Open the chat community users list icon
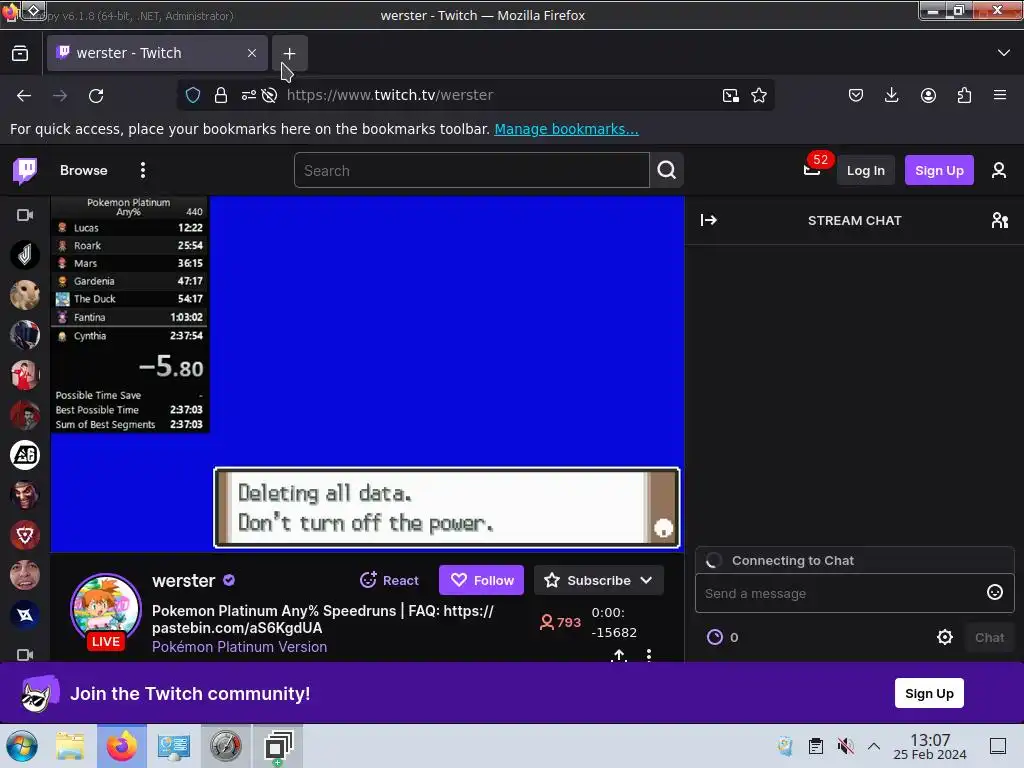The image size is (1024, 768). point(1000,220)
